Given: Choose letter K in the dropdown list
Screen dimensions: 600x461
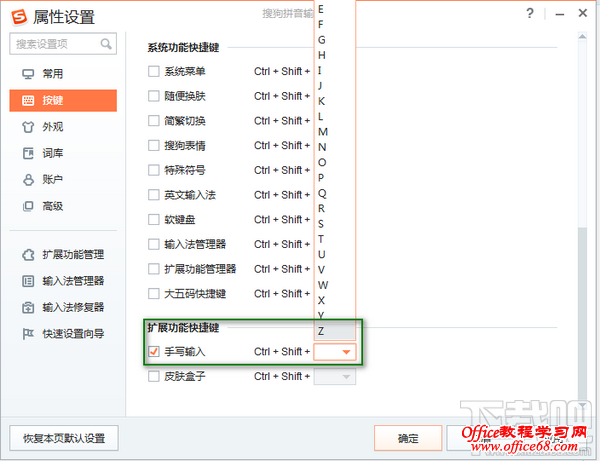Looking at the screenshot, I should [x=335, y=101].
